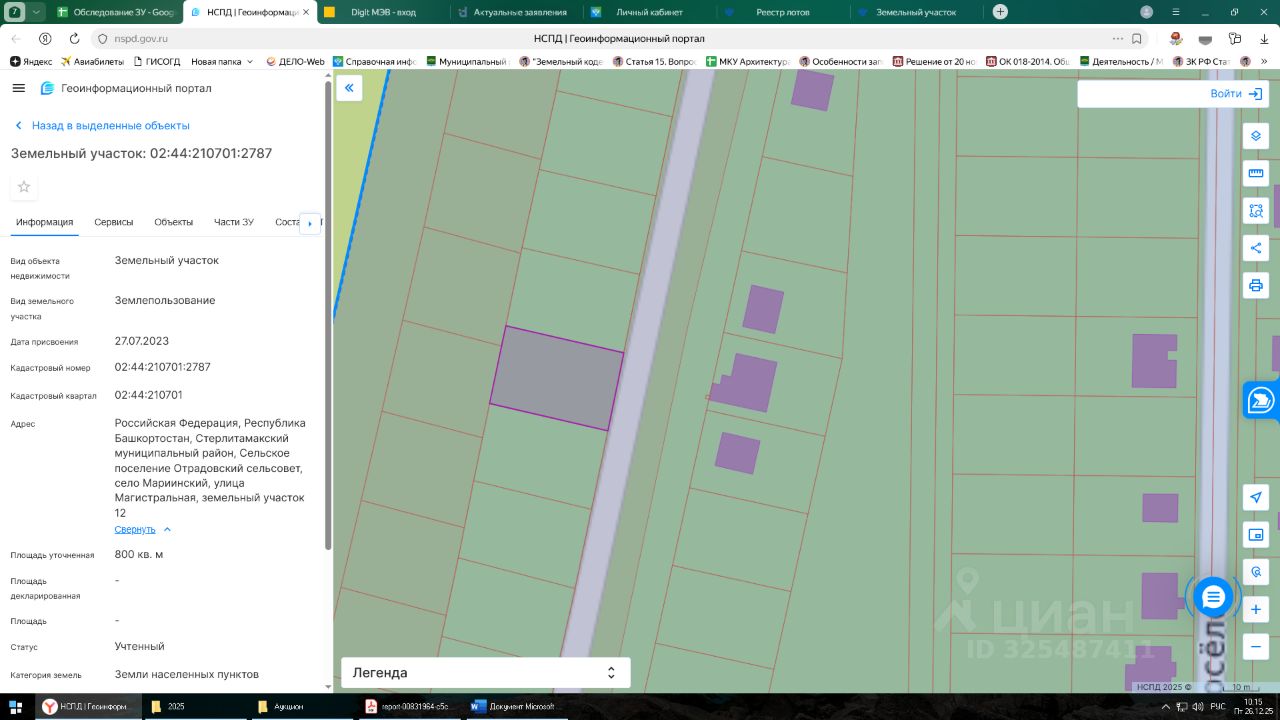The height and width of the screenshot is (720, 1280).
Task: Show site protection shield info
Action: pyautogui.click(x=102, y=38)
